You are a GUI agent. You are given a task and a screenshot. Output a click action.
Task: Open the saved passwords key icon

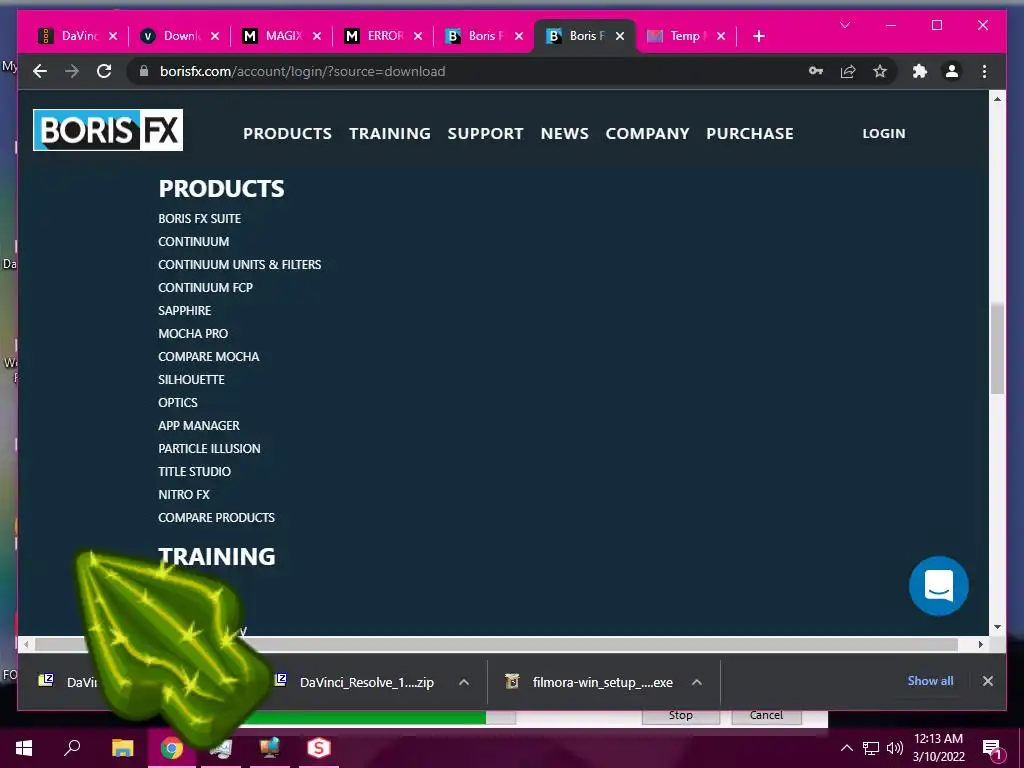point(816,71)
